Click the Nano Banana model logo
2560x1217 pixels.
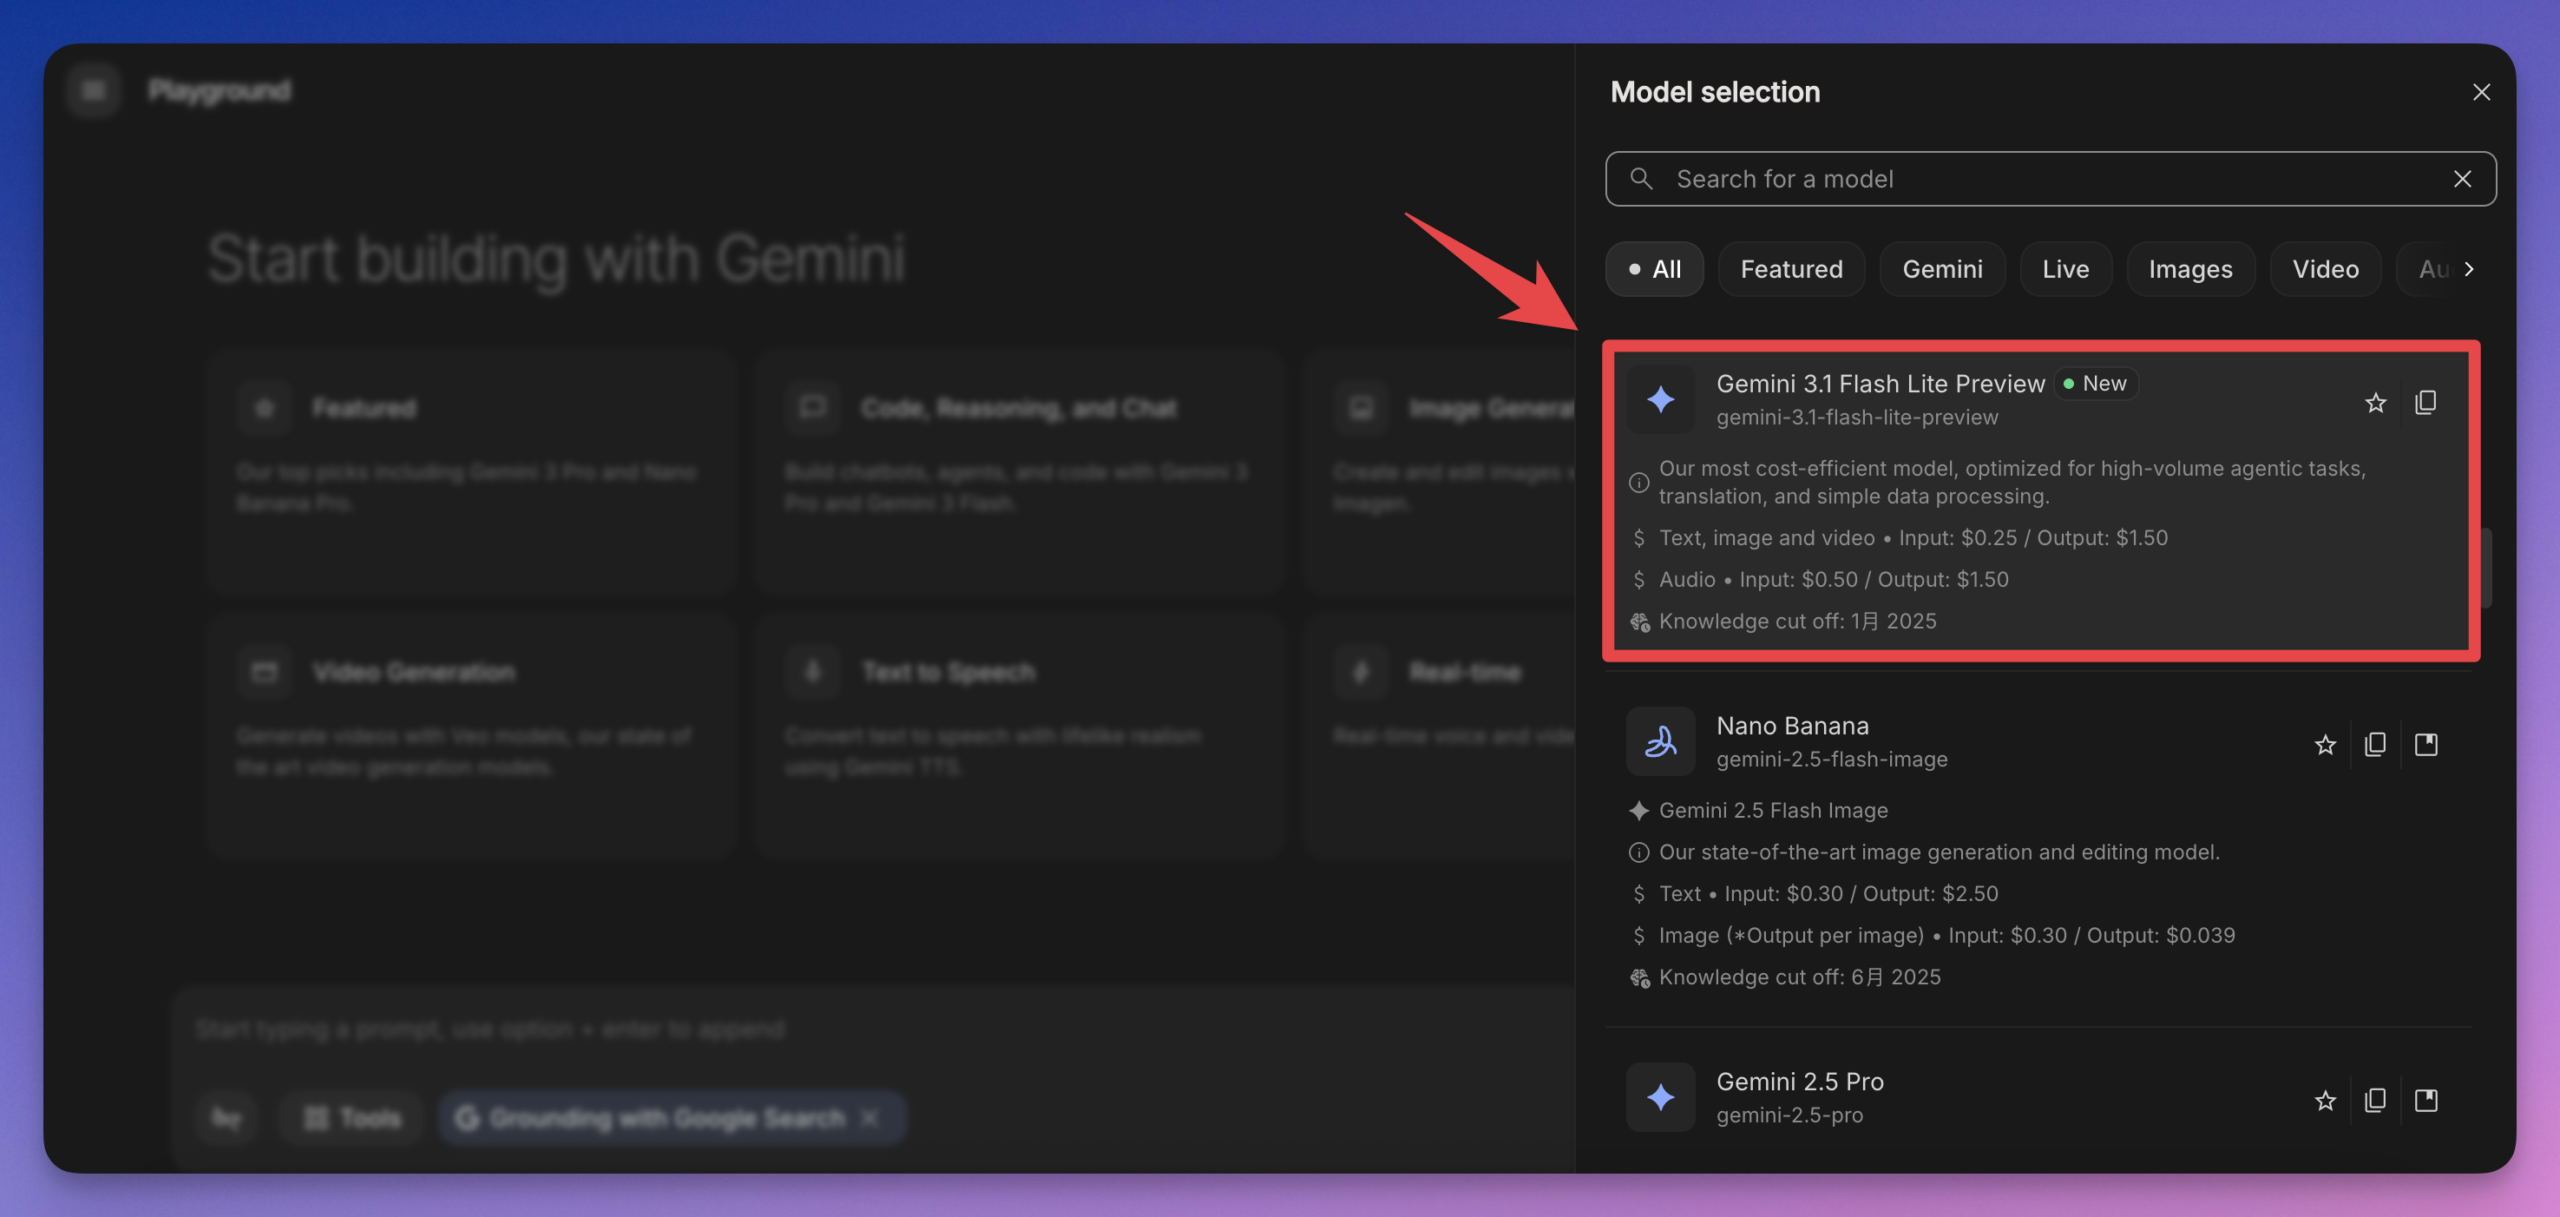pyautogui.click(x=1659, y=741)
